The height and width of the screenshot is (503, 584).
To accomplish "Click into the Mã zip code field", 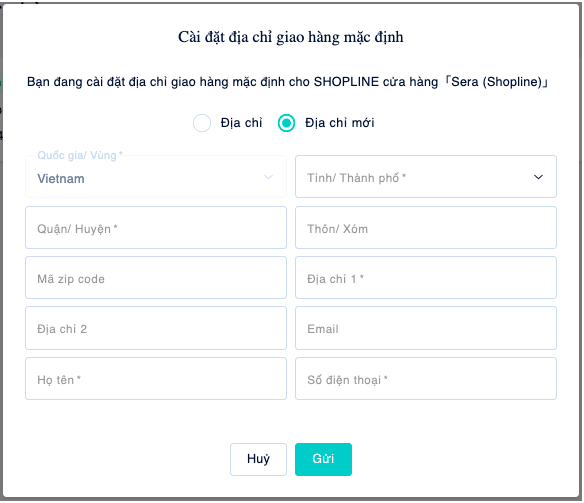I will pyautogui.click(x=156, y=277).
